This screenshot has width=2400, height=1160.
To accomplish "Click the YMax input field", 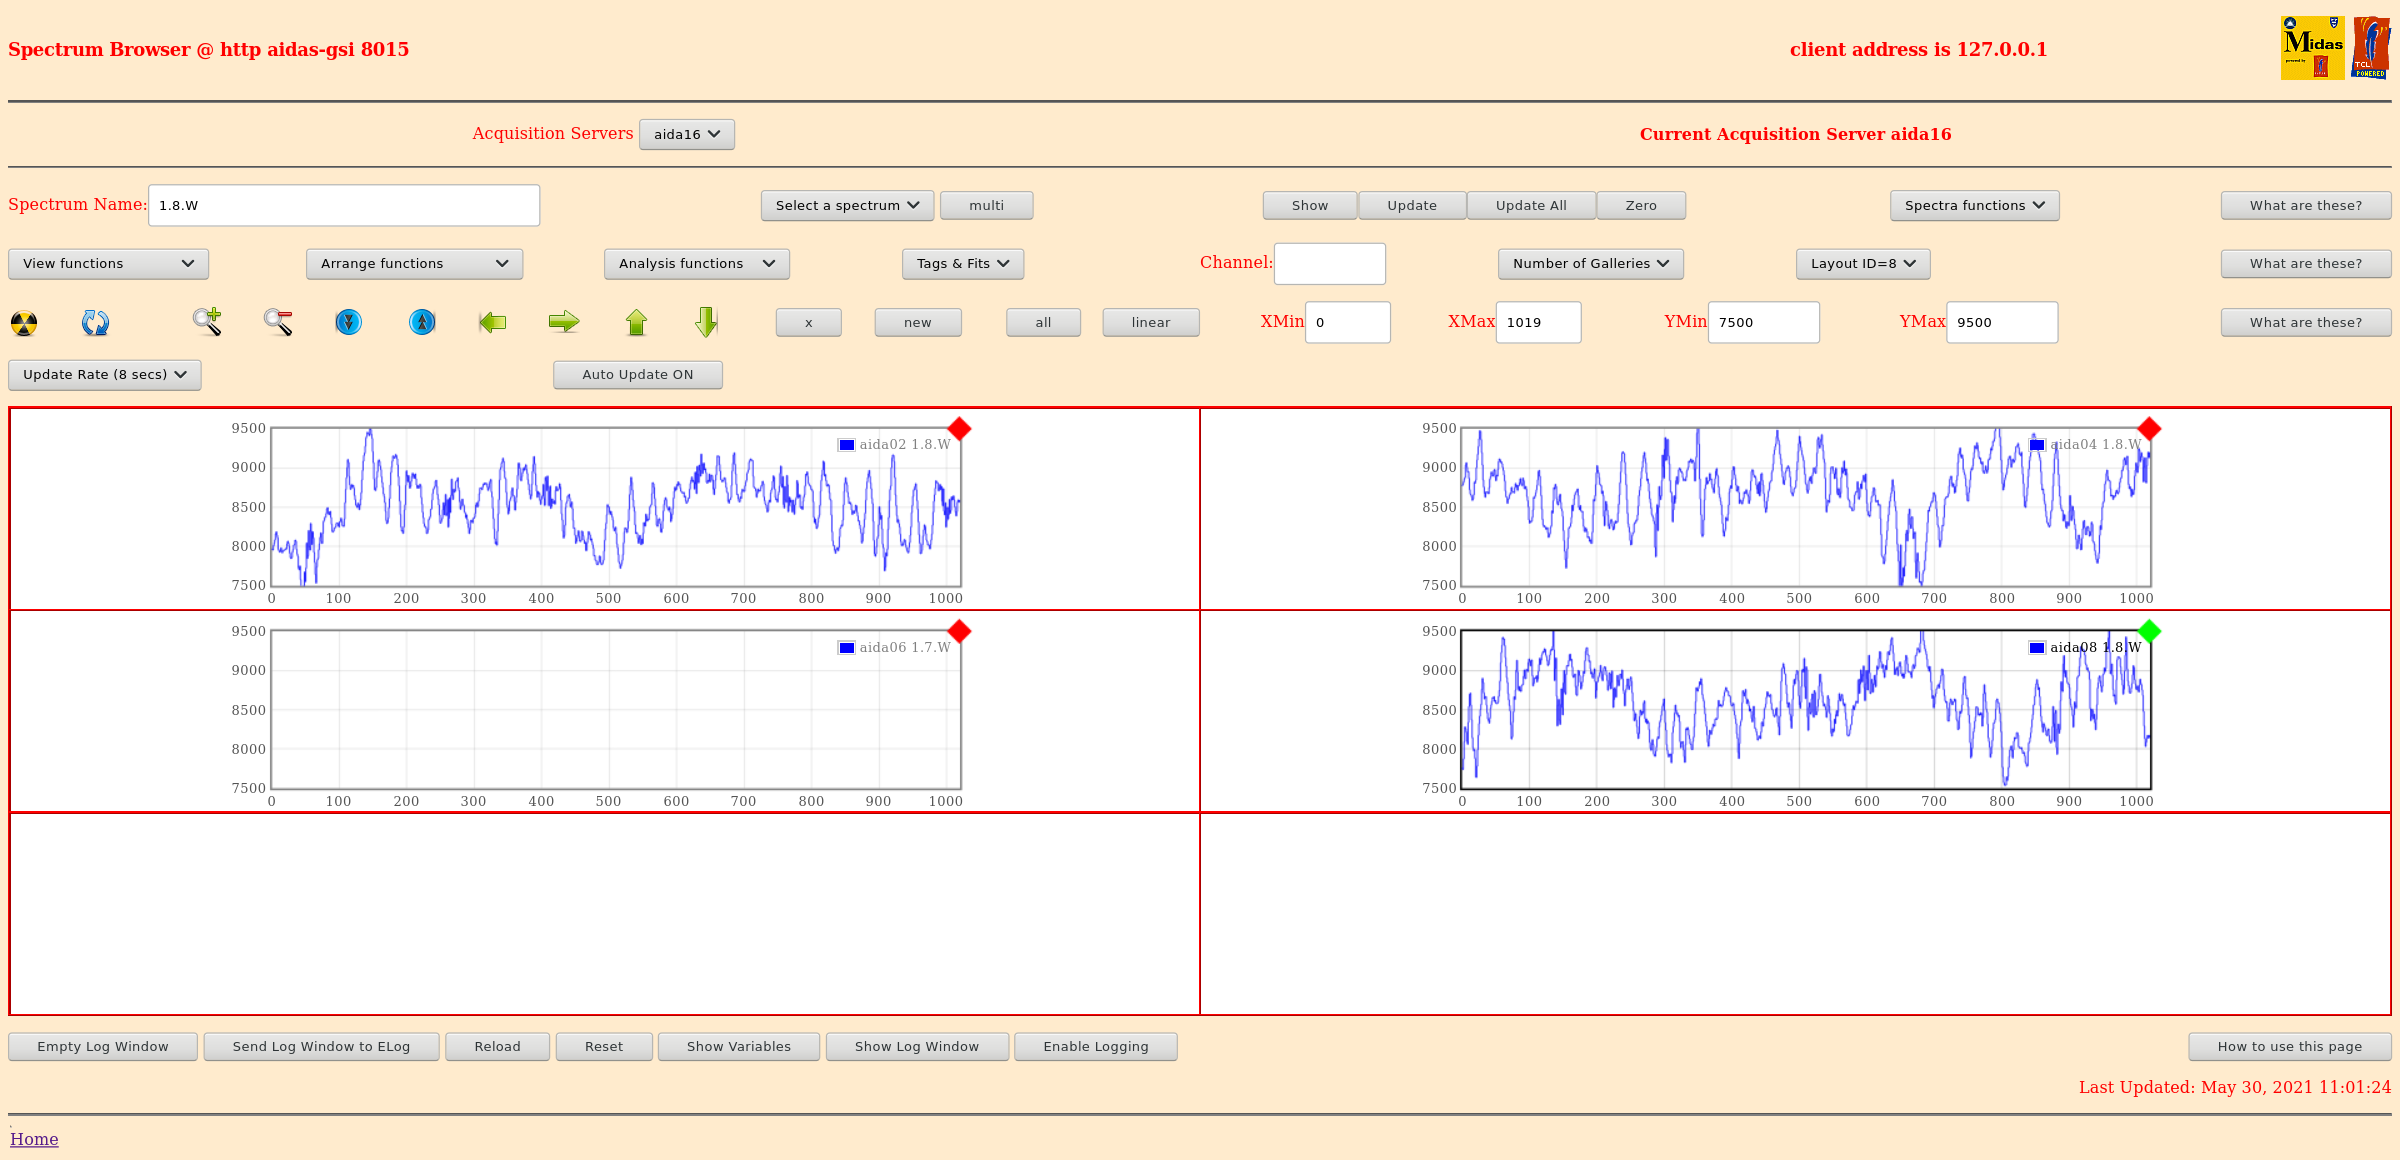I will [2002, 323].
